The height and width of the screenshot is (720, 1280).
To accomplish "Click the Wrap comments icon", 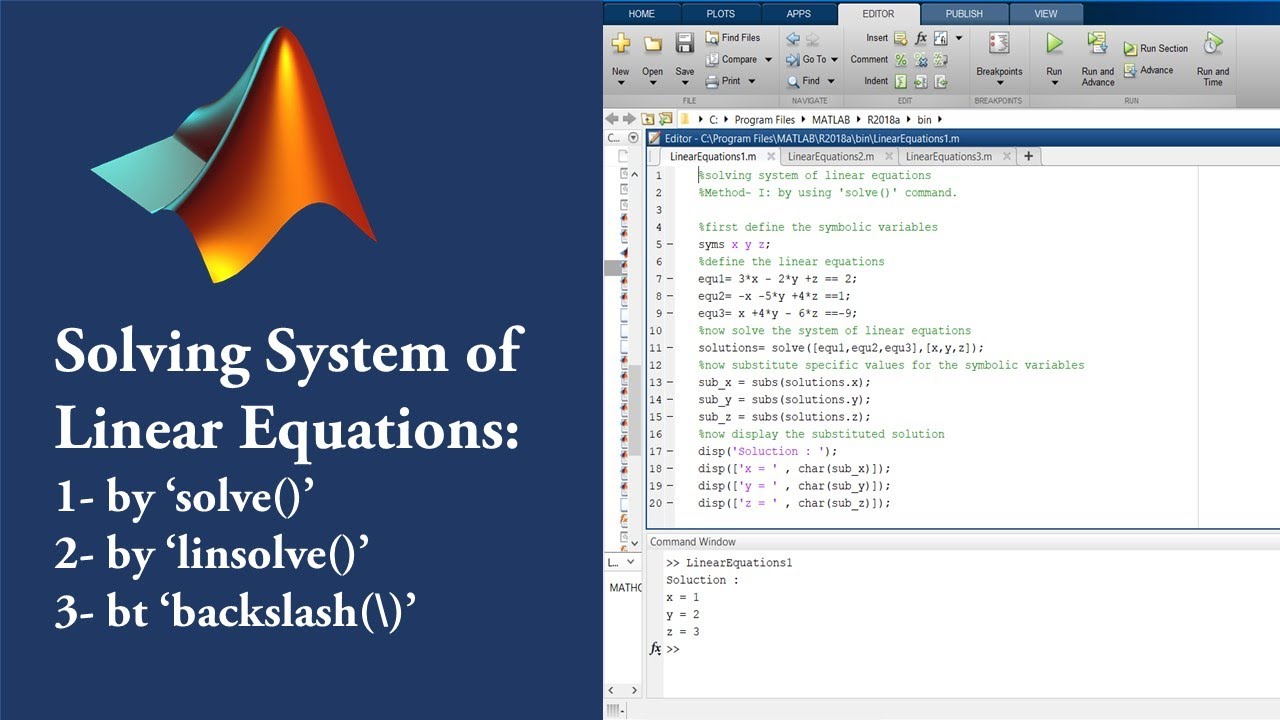I will pos(941,60).
